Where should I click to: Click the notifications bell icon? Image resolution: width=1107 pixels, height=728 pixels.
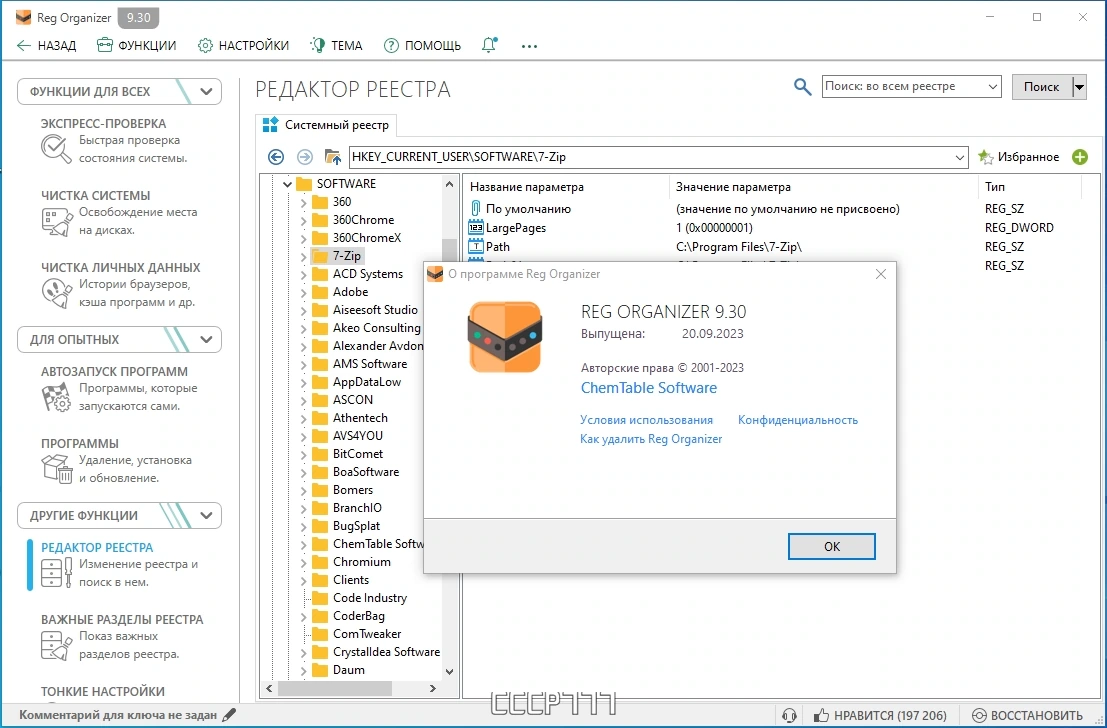489,45
